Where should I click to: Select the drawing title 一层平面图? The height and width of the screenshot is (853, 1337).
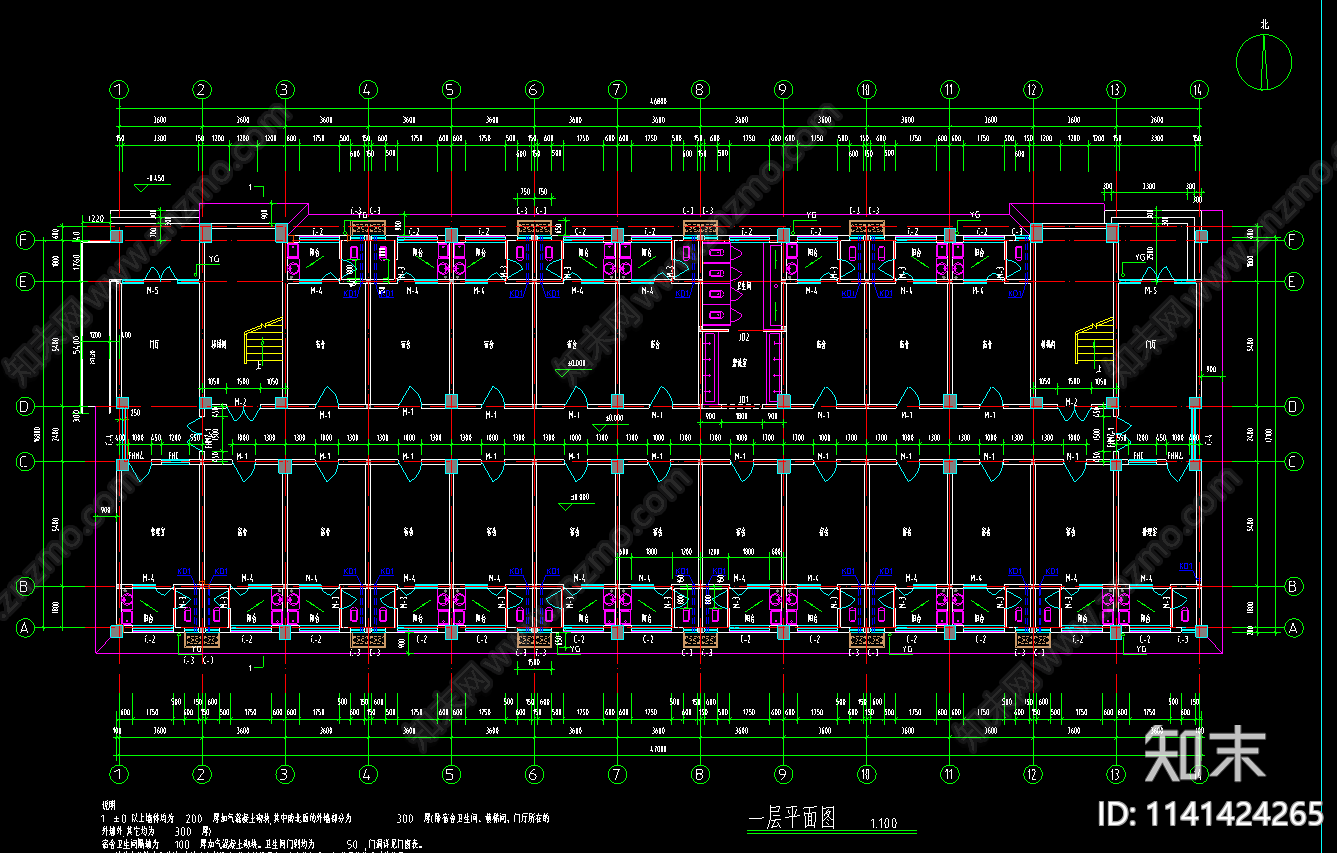pos(792,818)
